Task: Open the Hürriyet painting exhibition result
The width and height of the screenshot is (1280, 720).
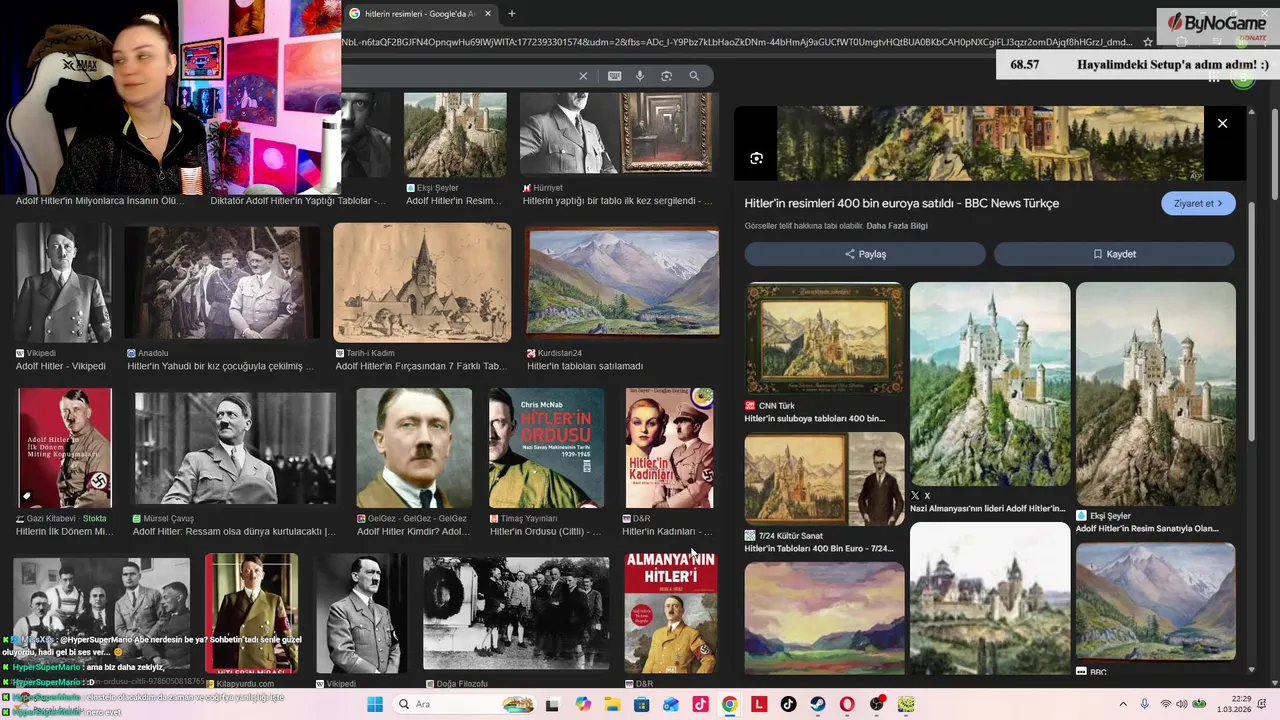Action: tap(619, 134)
